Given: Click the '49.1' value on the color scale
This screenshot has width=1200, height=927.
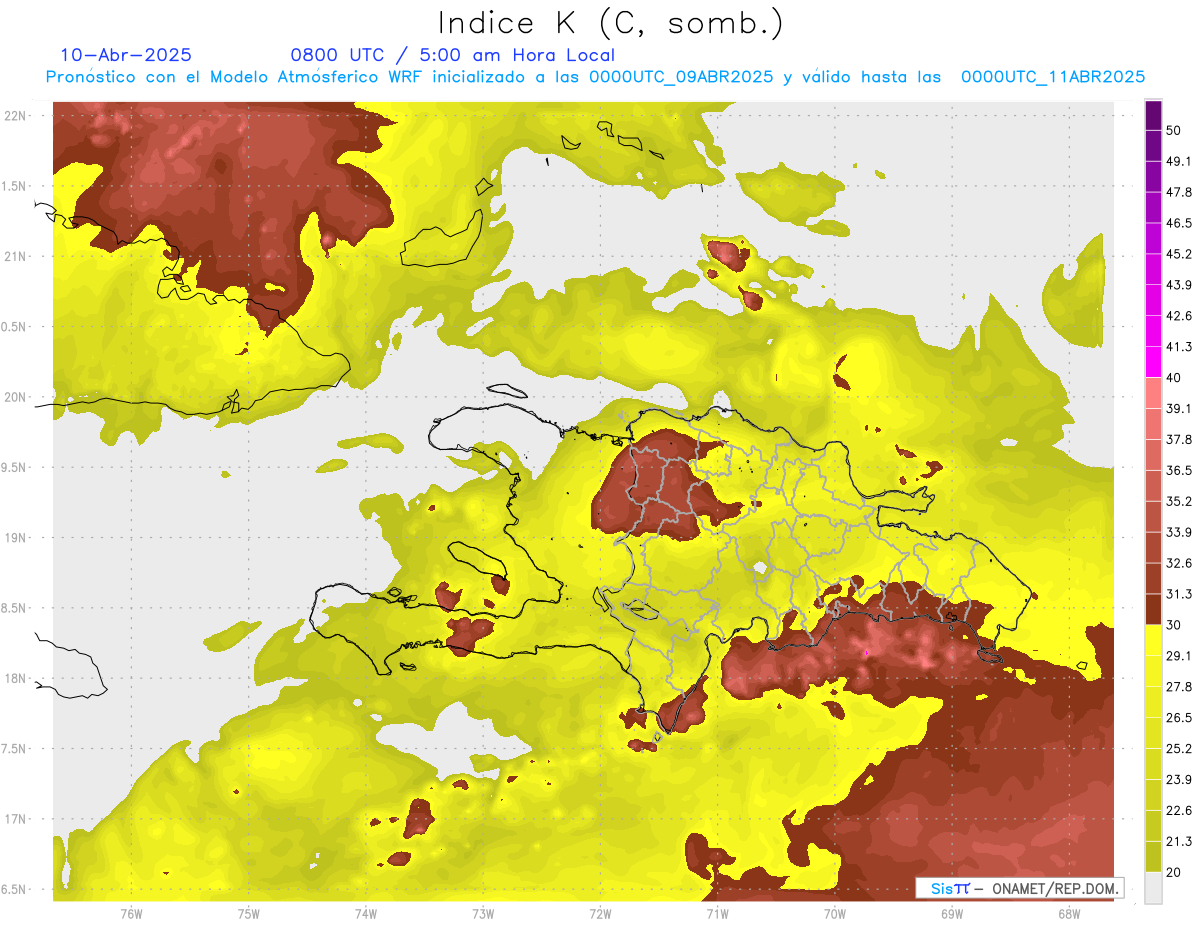Looking at the screenshot, I should point(1180,161).
